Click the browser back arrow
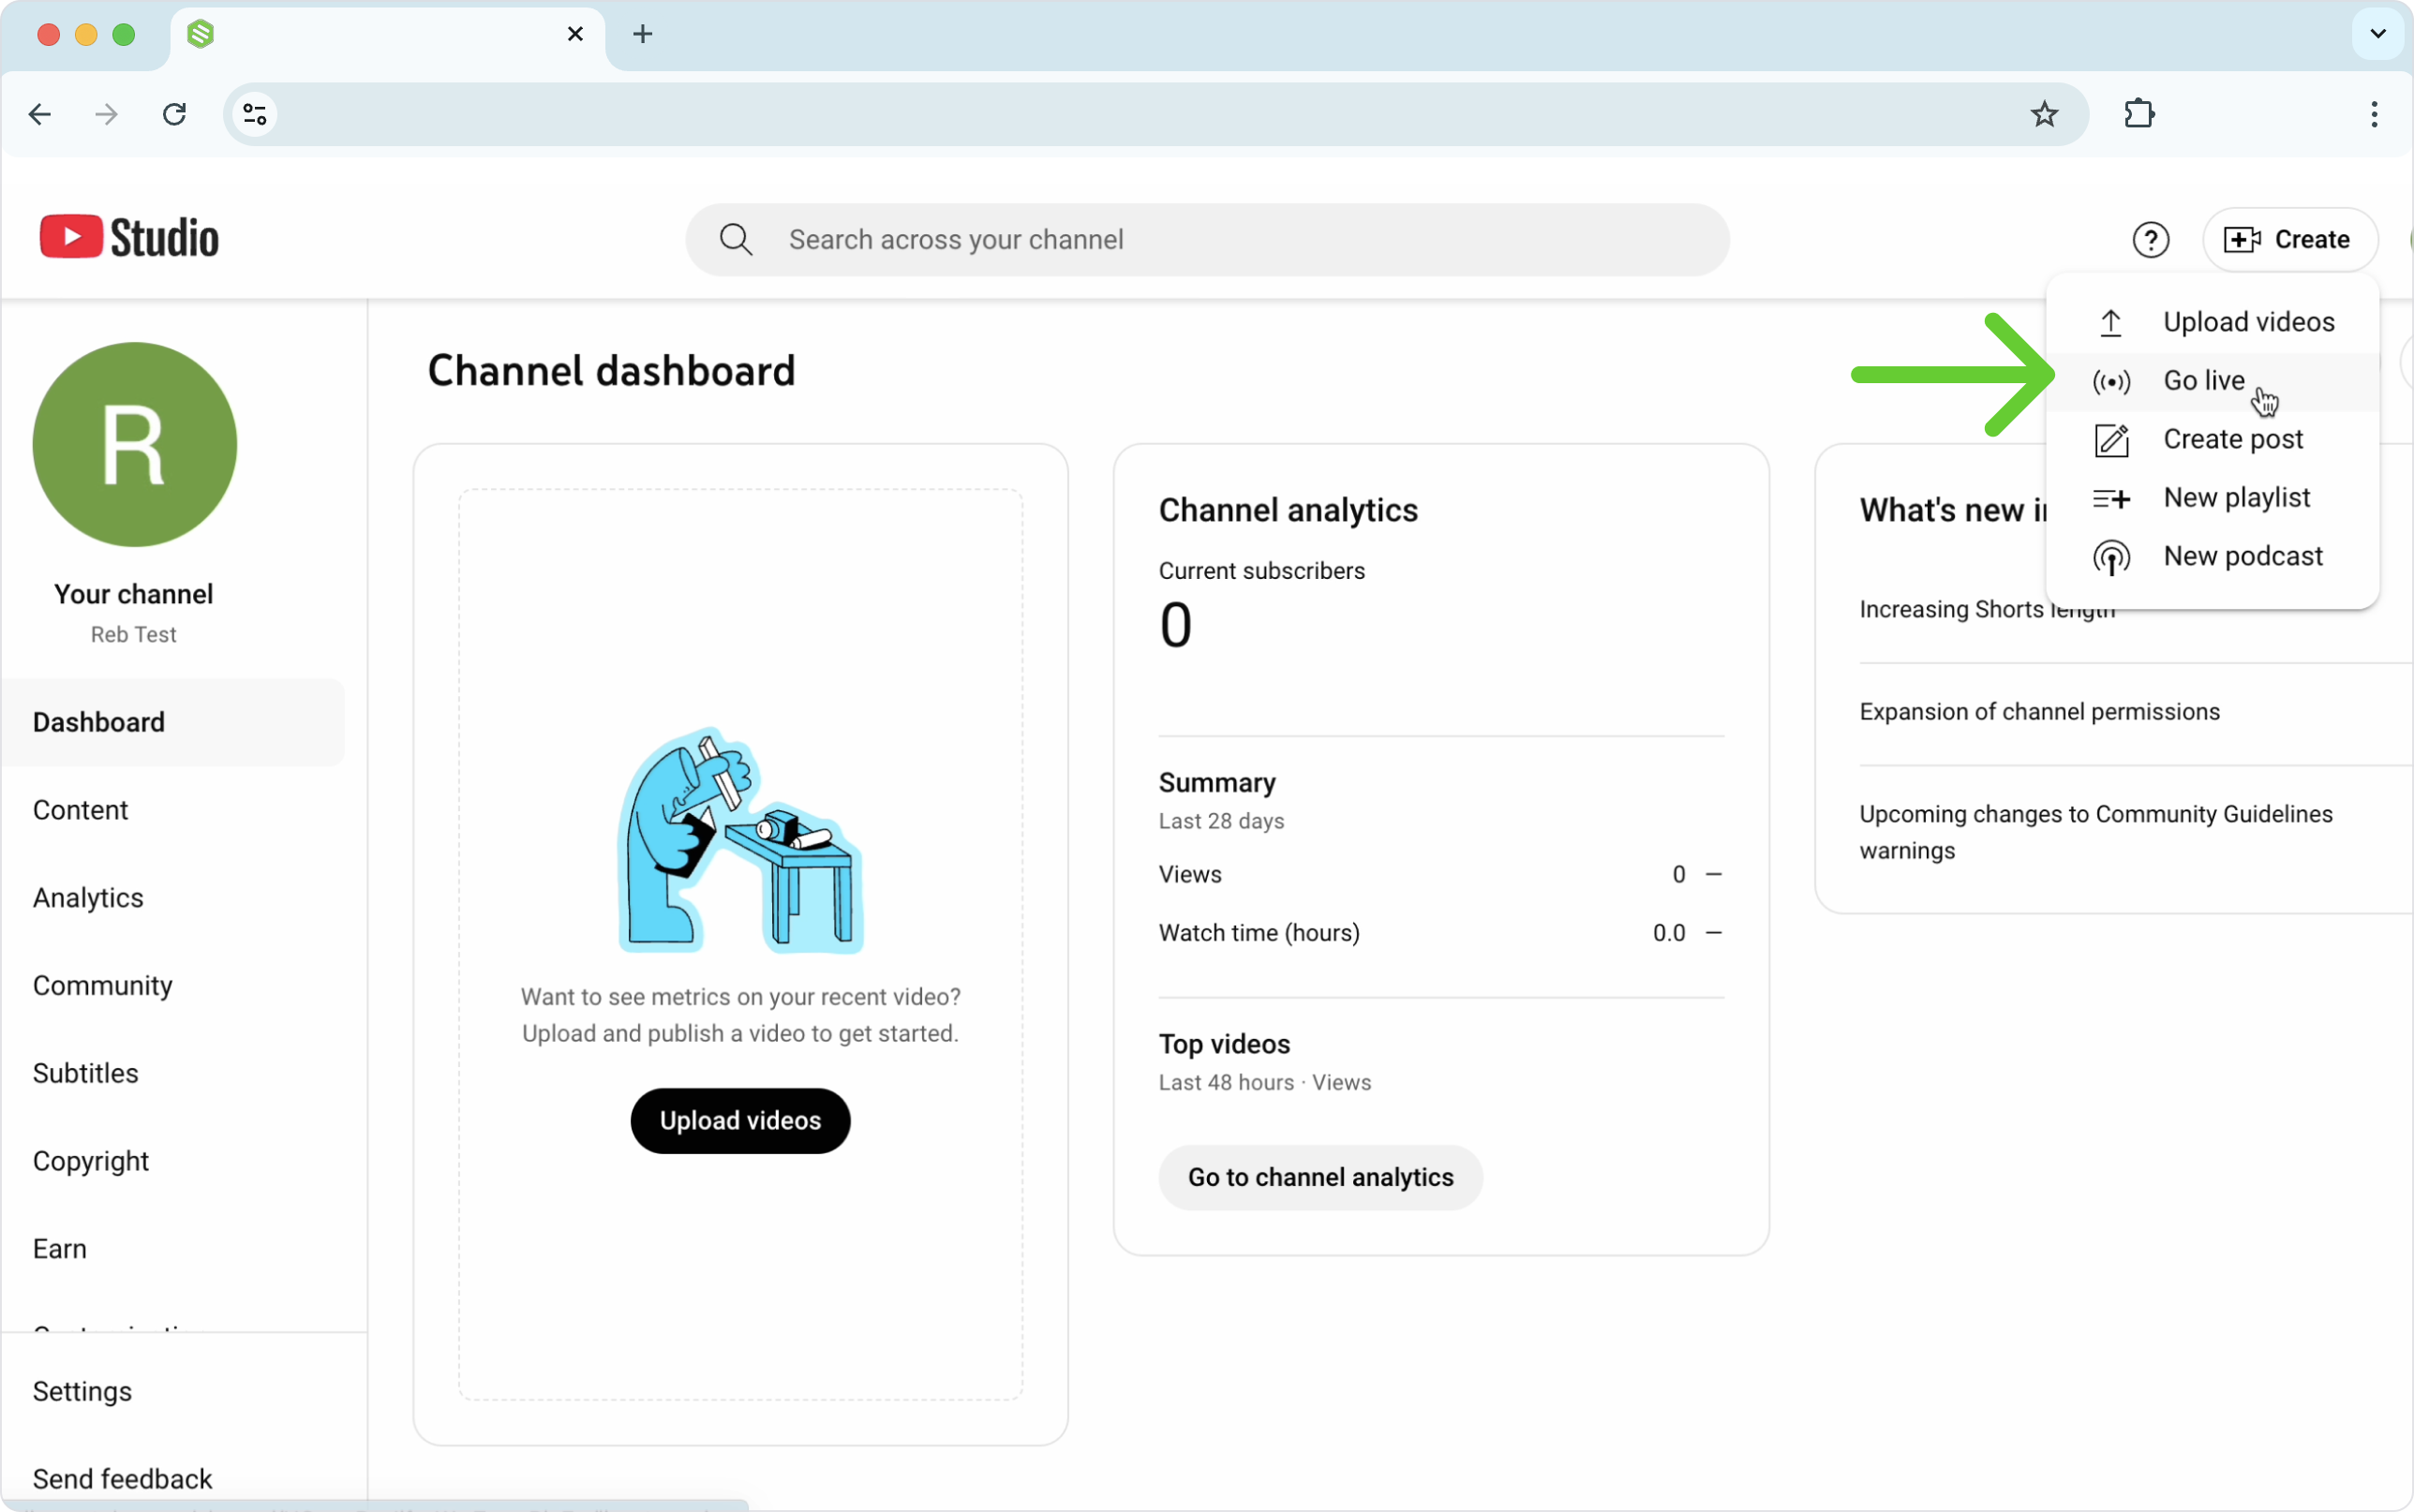This screenshot has height=1512, width=2414. pyautogui.click(x=40, y=114)
